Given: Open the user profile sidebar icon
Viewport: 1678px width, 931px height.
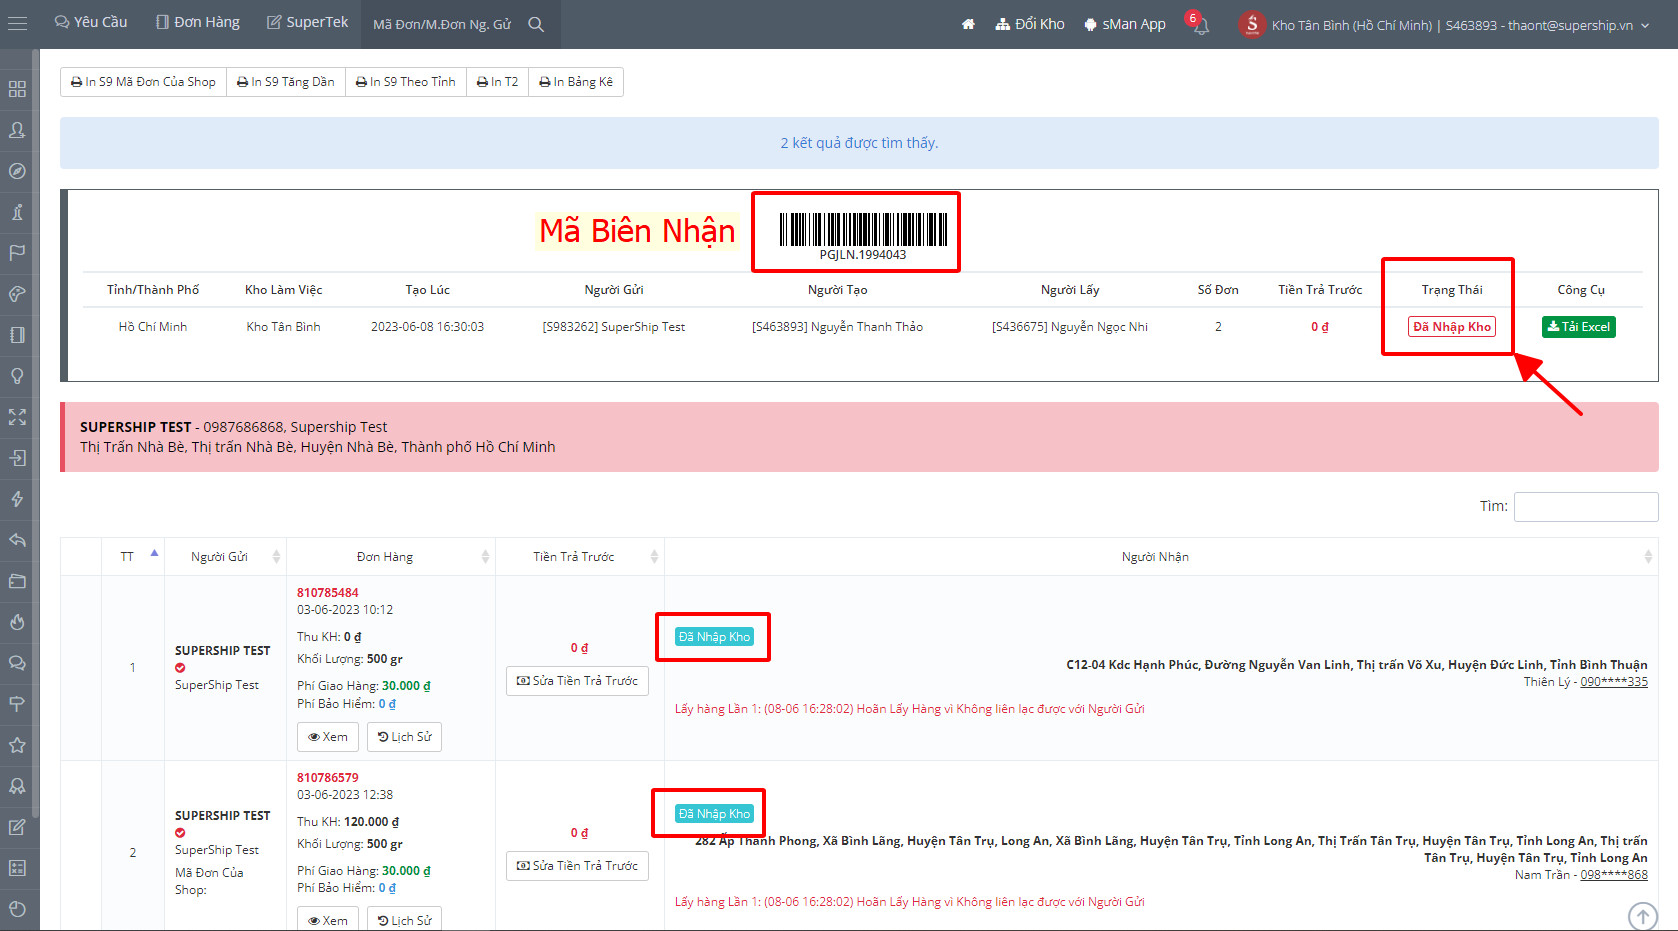Looking at the screenshot, I should 17,130.
